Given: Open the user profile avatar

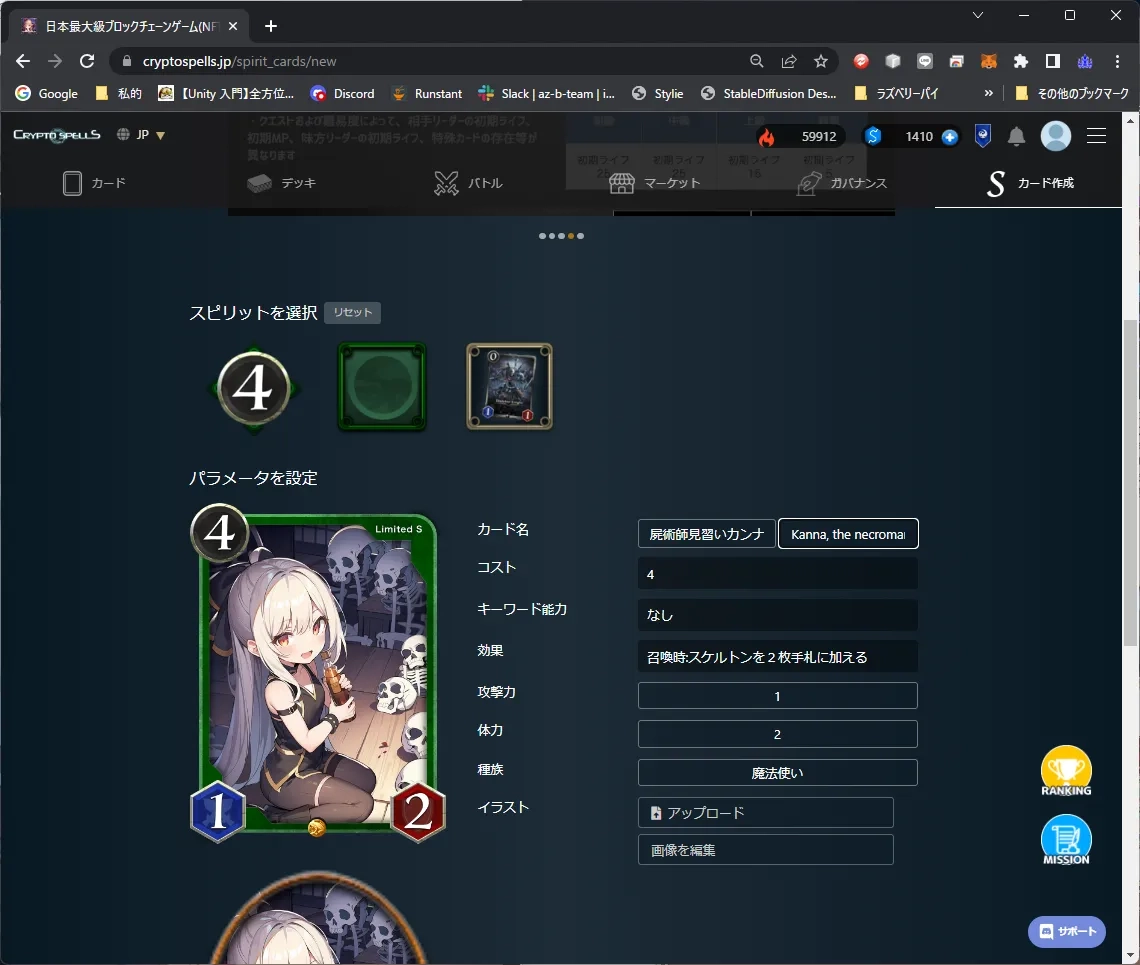Looking at the screenshot, I should pyautogui.click(x=1056, y=136).
